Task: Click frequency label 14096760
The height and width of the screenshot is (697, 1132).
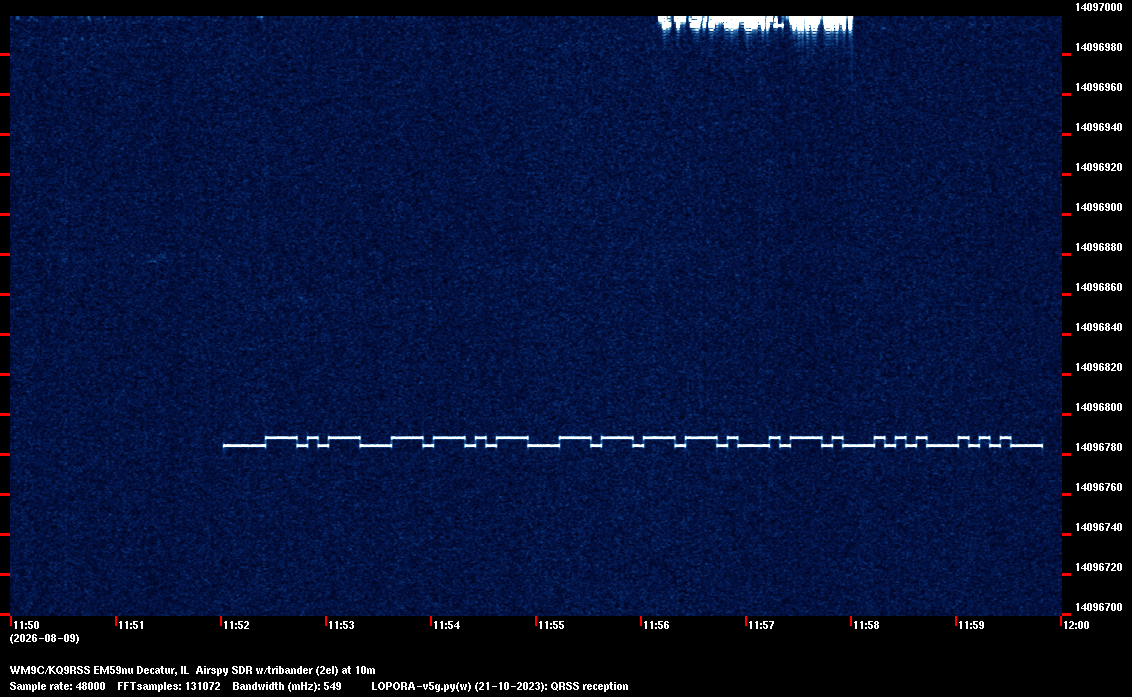Action: pyautogui.click(x=1098, y=487)
